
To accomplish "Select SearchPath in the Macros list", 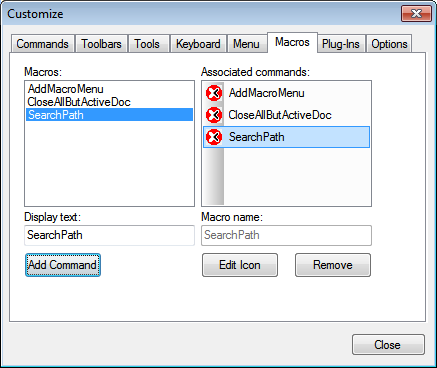I will (109, 115).
